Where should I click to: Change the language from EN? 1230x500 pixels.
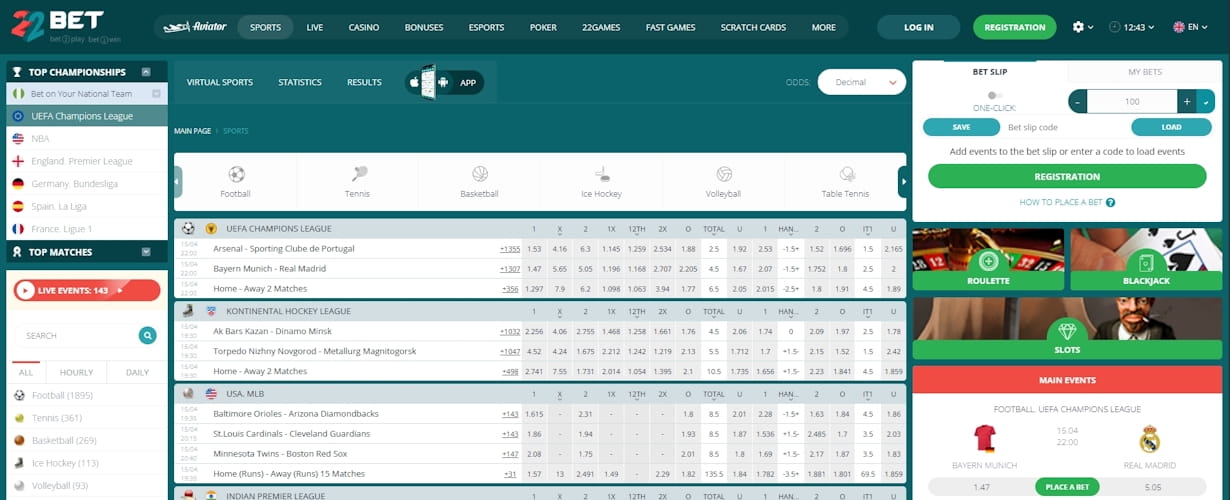1191,27
